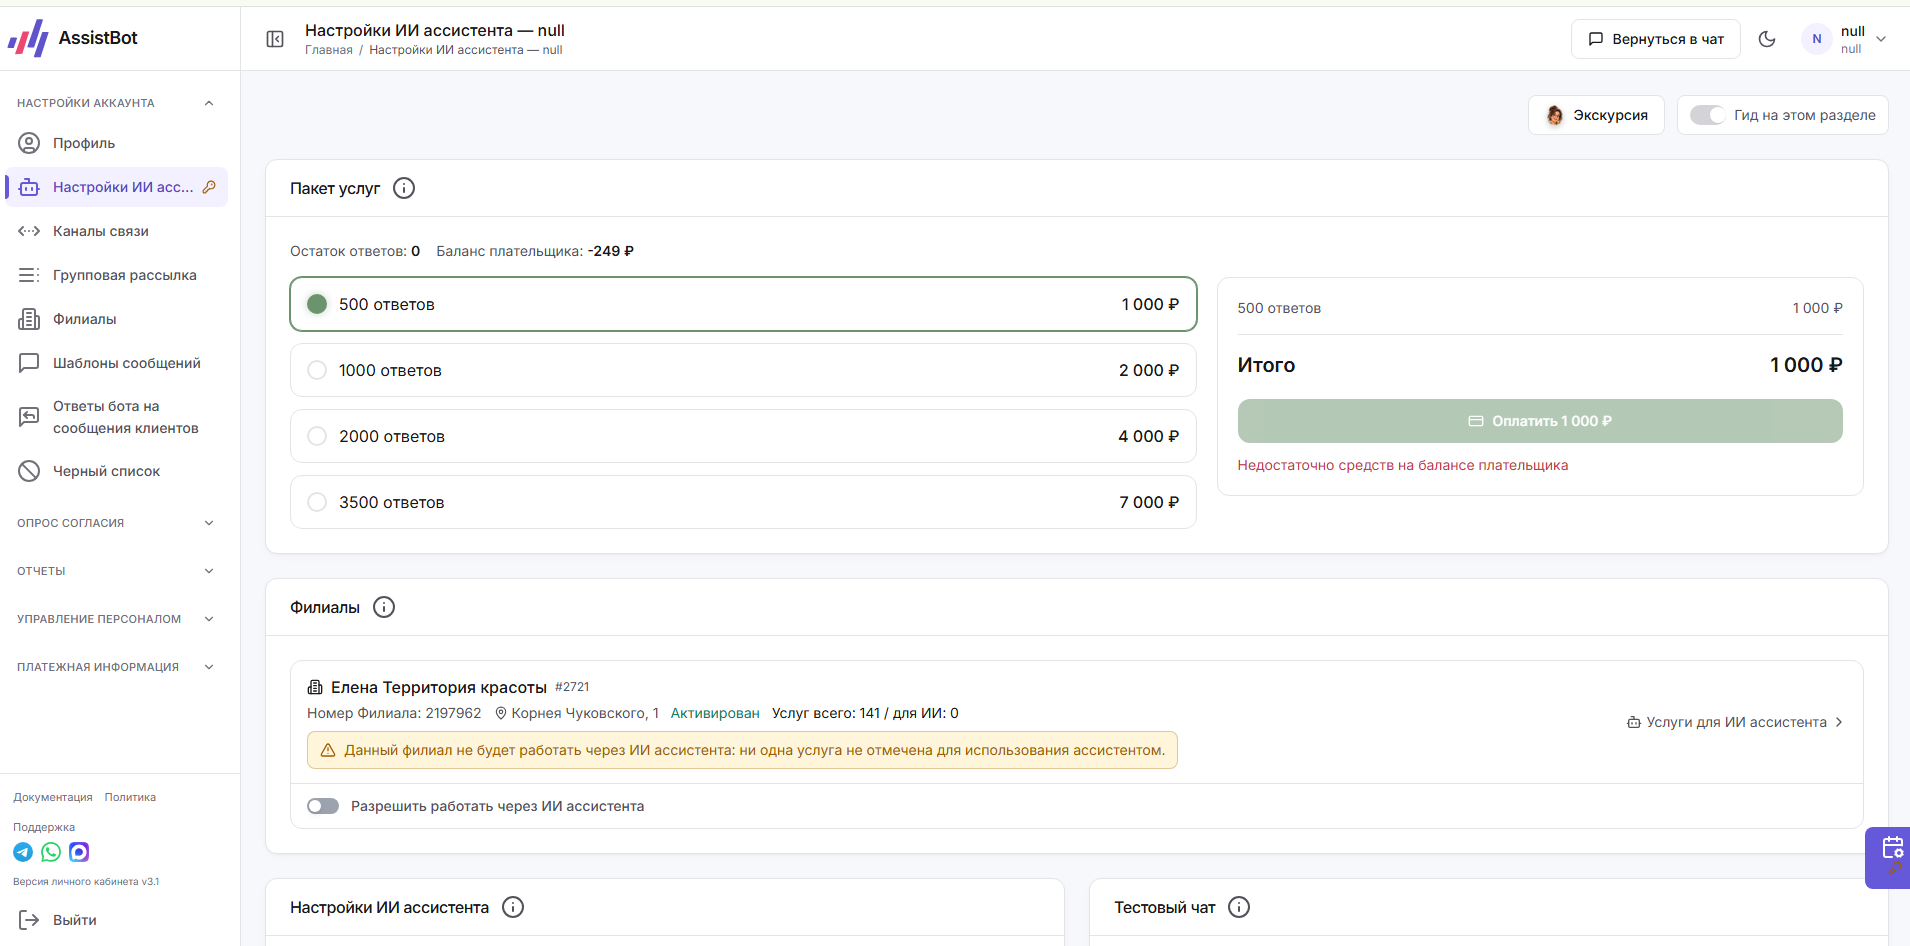Click the key icon beside Настройки ИИ
This screenshot has width=1910, height=946.
(x=209, y=187)
